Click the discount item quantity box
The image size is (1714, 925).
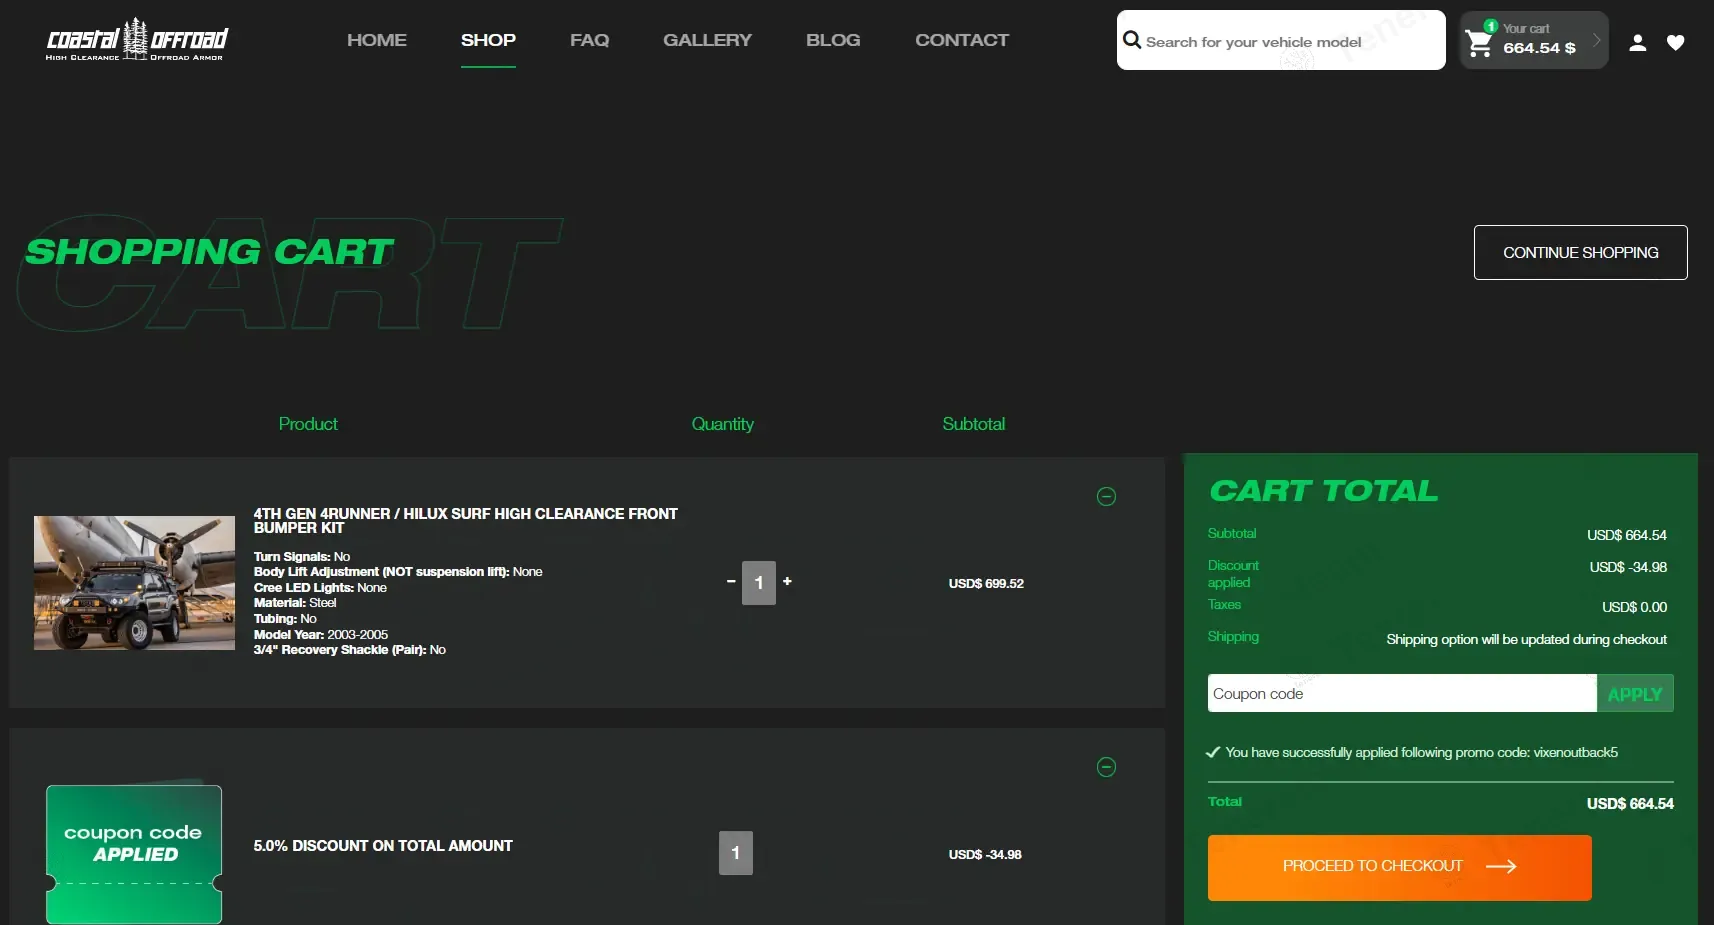(736, 853)
